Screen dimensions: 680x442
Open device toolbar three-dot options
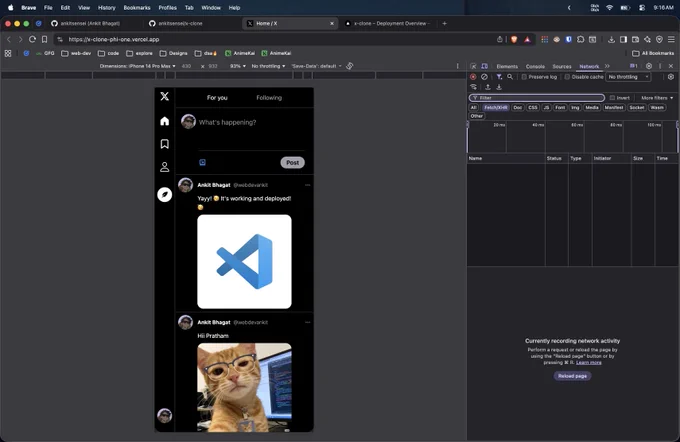458,66
